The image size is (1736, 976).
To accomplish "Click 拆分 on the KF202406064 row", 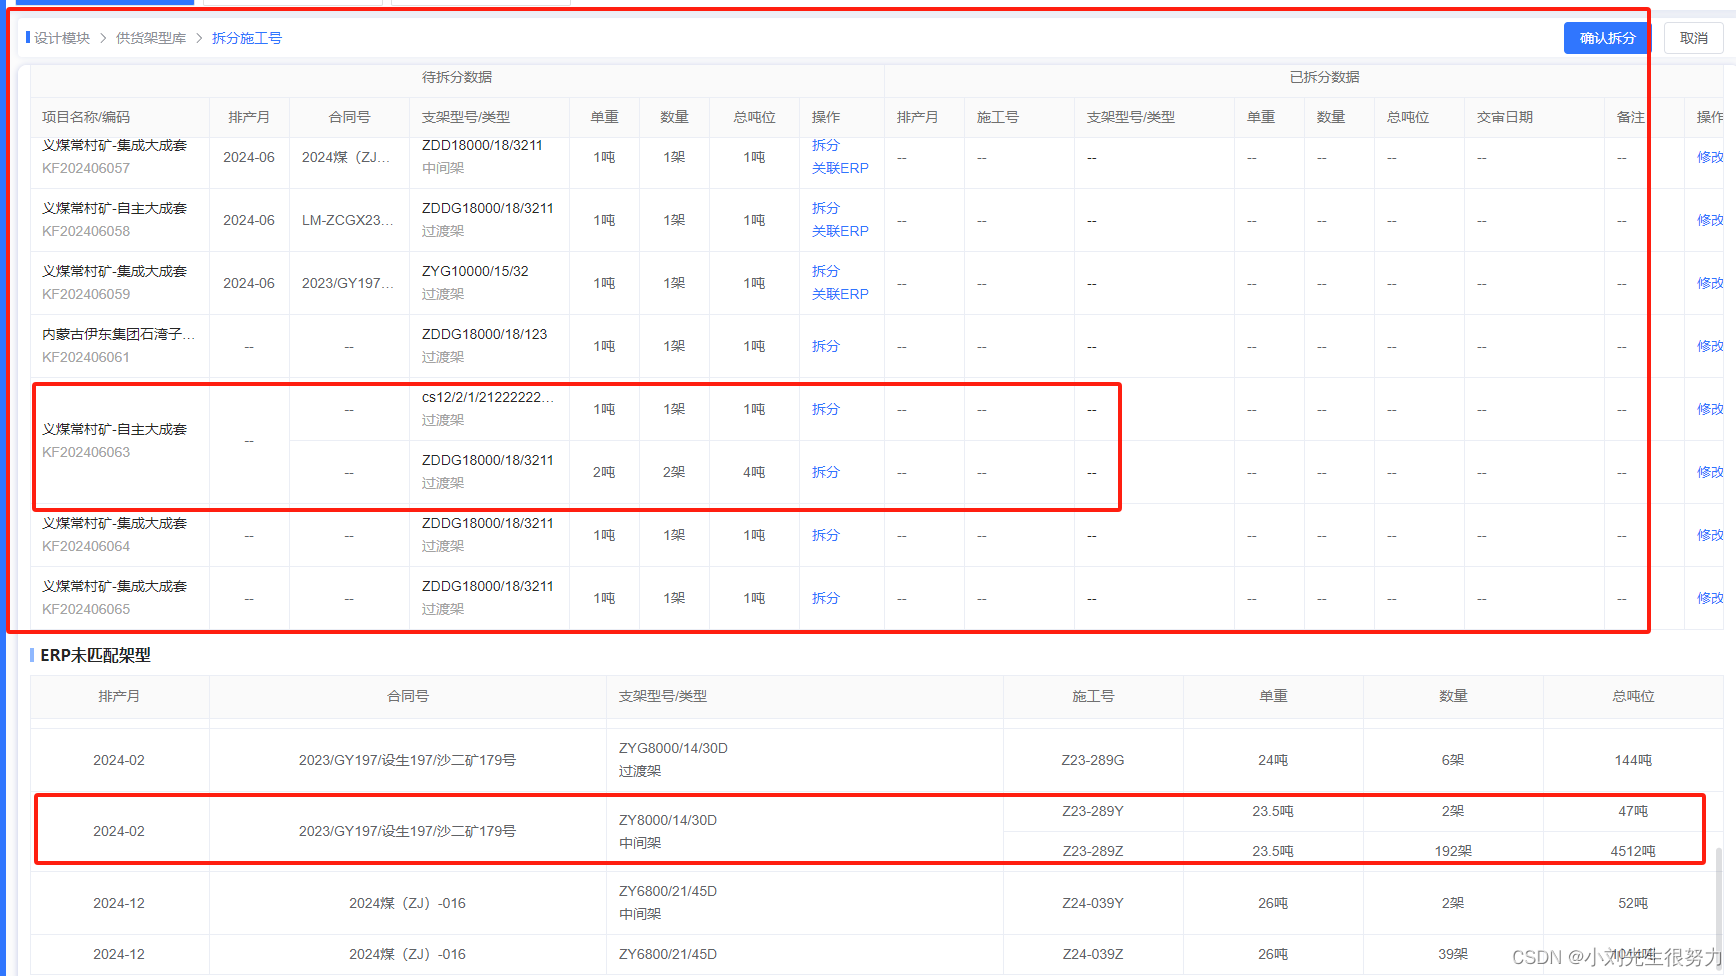I will [x=825, y=535].
